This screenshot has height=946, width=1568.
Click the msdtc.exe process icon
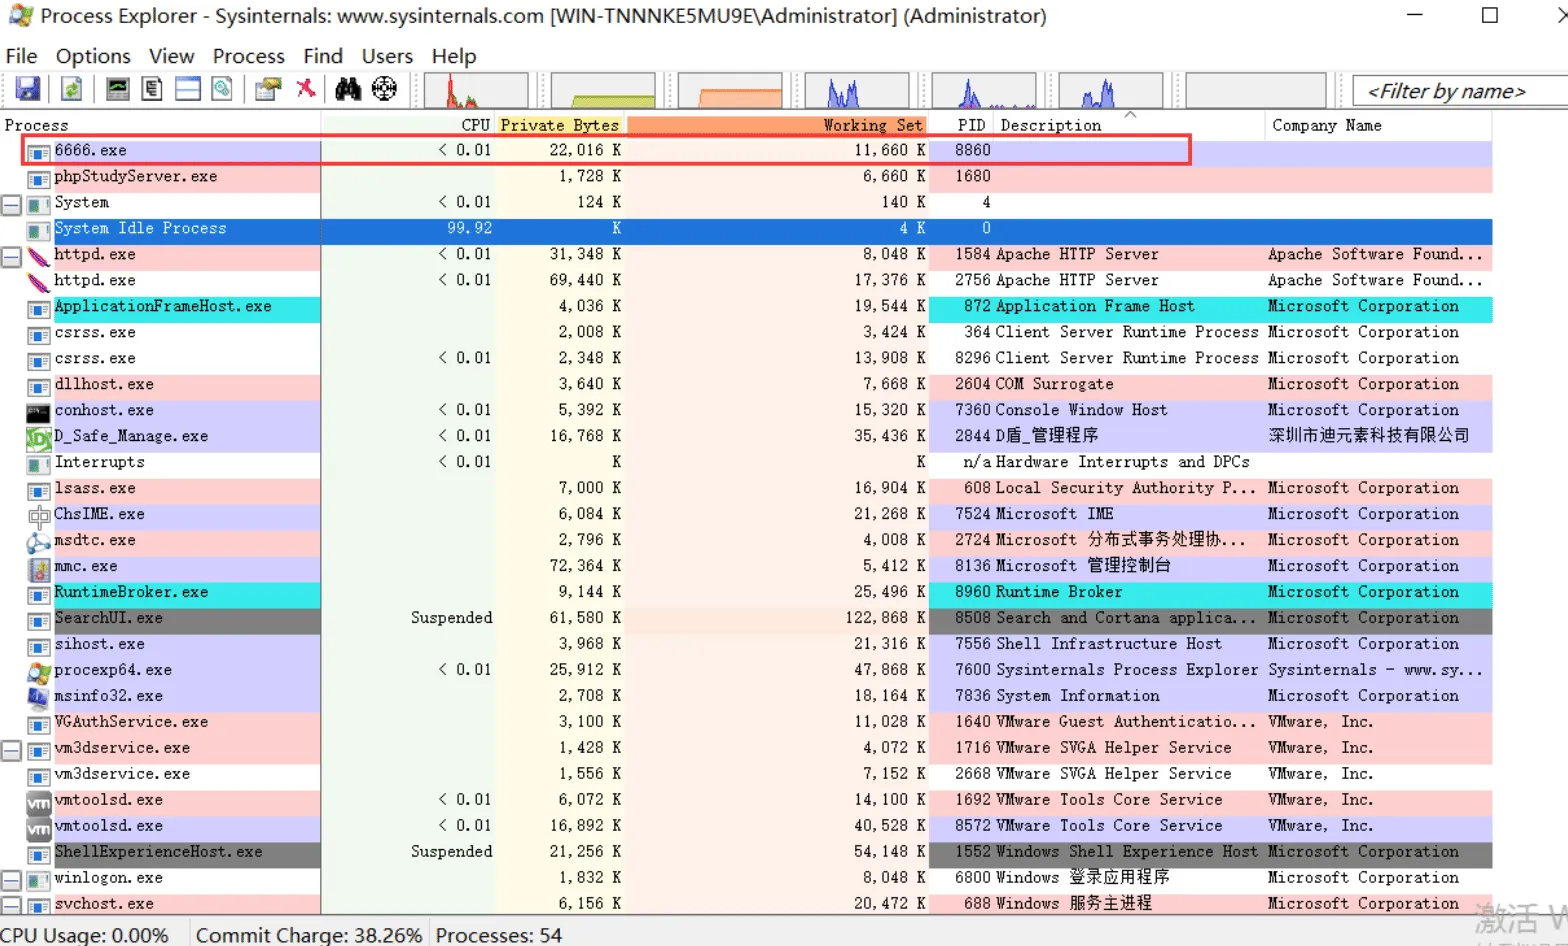click(x=38, y=541)
